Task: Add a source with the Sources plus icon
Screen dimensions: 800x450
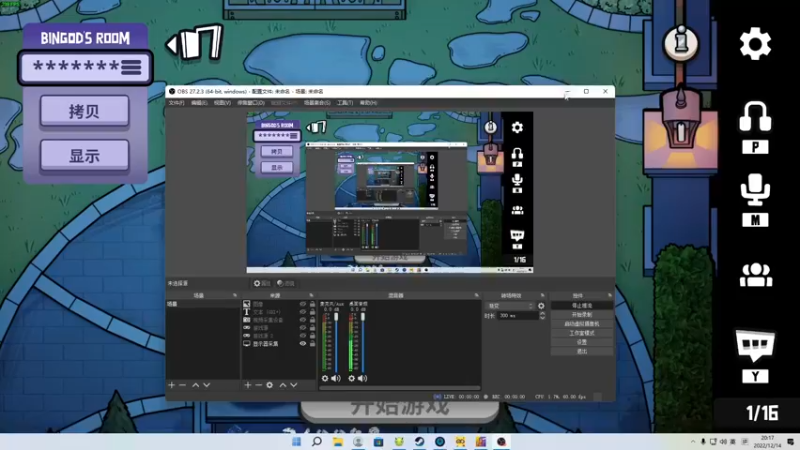Action: (247, 385)
